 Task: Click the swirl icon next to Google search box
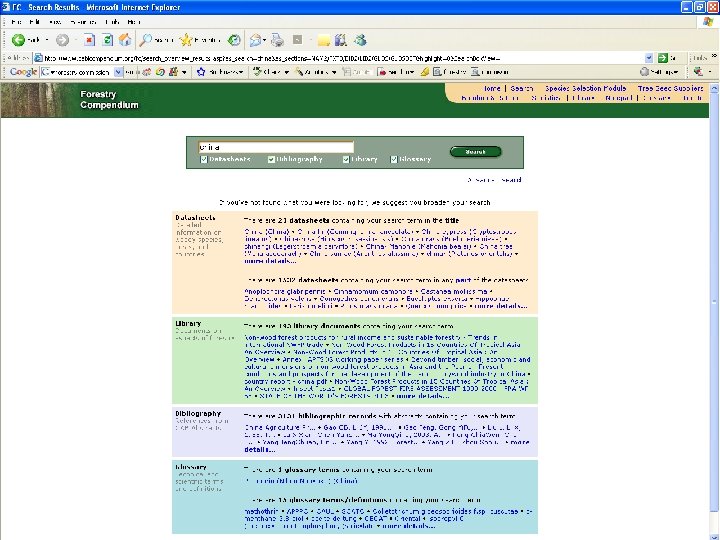(x=160, y=72)
